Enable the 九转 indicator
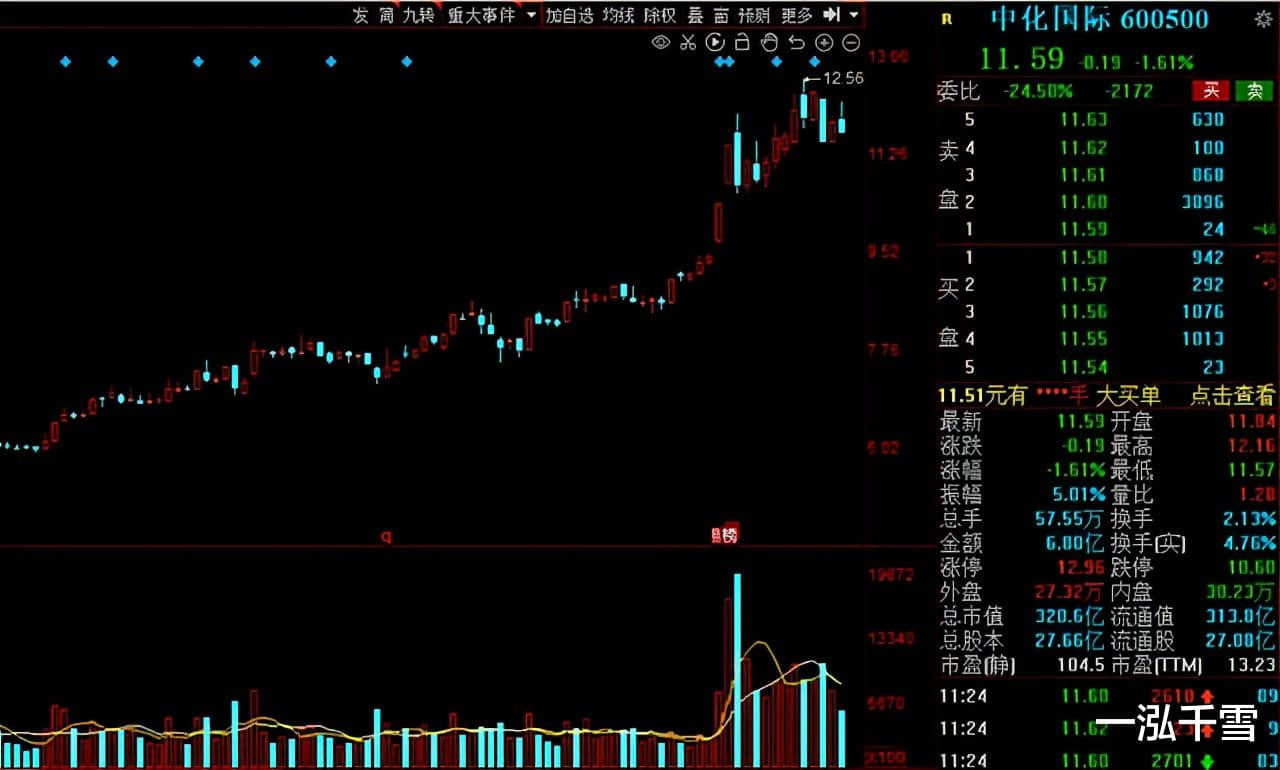The image size is (1280, 770). coord(419,15)
